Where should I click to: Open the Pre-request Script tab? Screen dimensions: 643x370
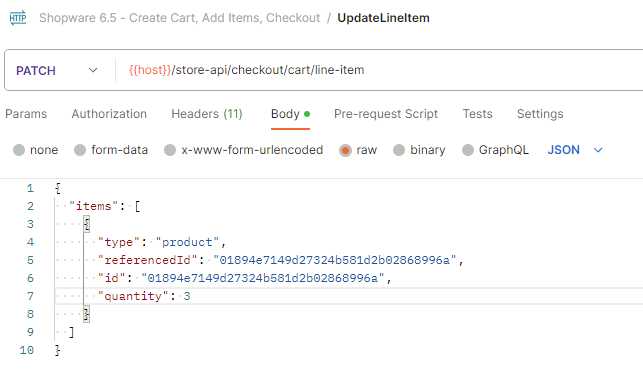[x=386, y=114]
